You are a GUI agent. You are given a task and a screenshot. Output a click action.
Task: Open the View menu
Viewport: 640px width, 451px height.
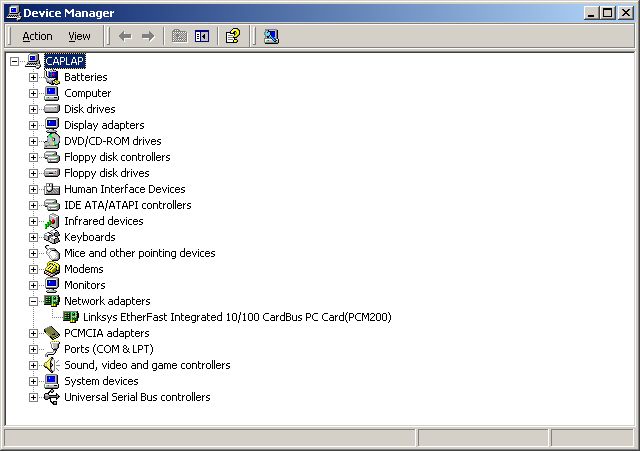[79, 36]
